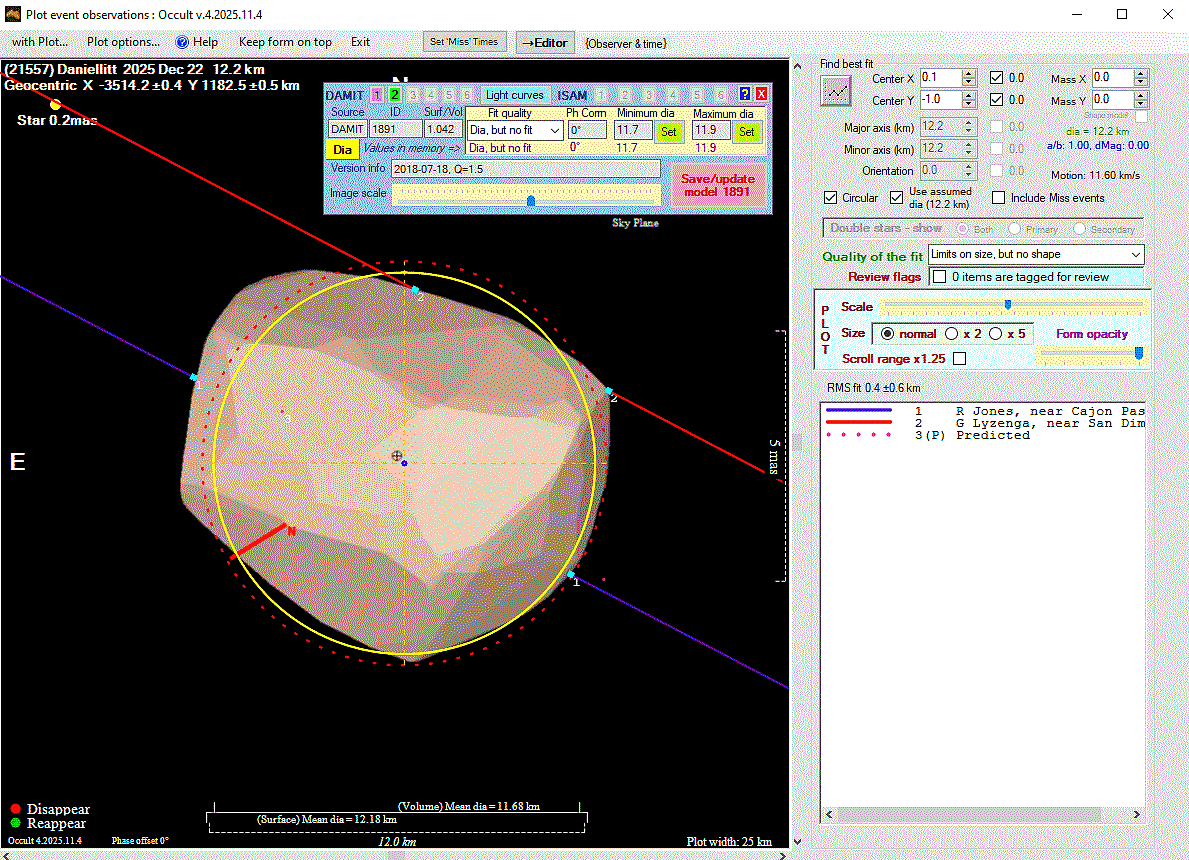Toggle Scroll range x1.25 checkbox

pos(960,358)
